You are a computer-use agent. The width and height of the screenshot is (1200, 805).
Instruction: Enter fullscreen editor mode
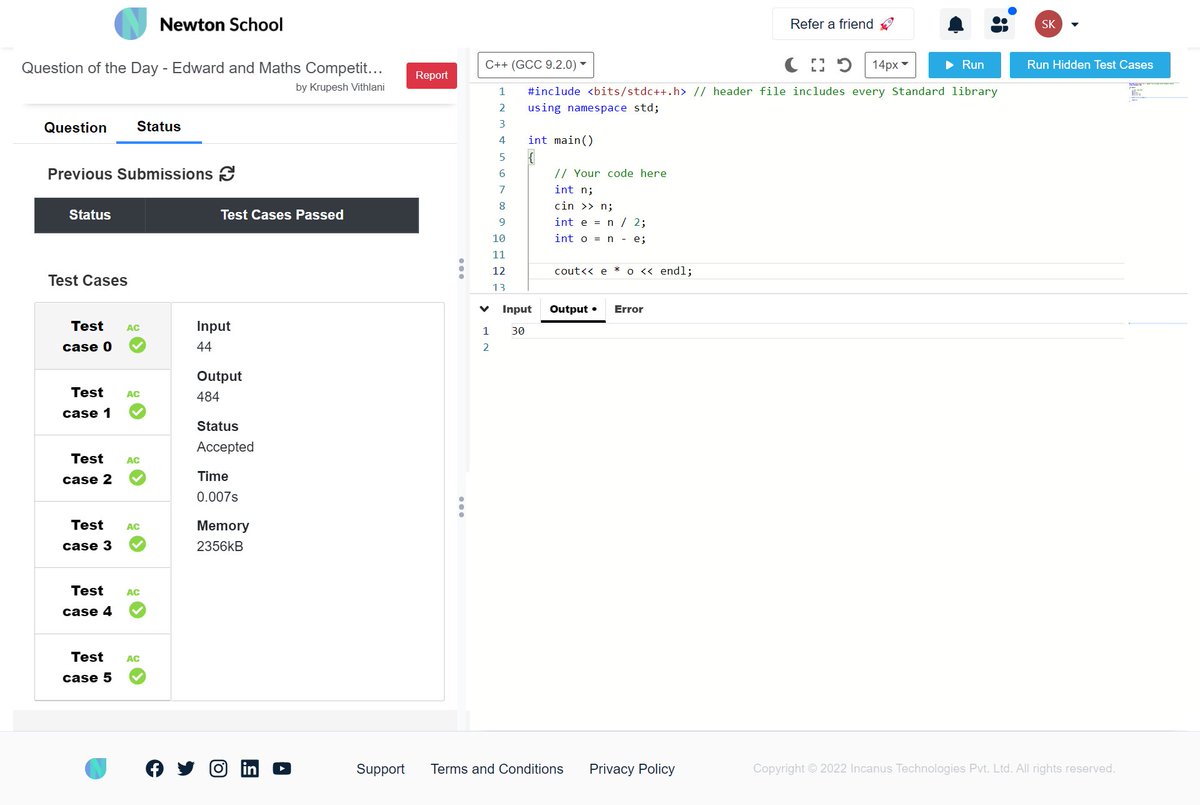(817, 65)
